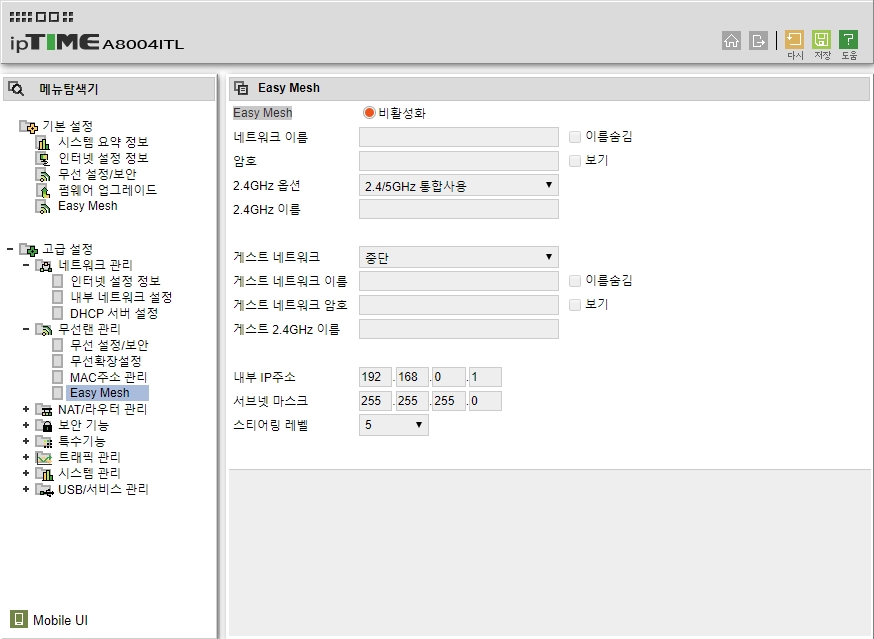Open 무선확장설정 menu item
Image resolution: width=874 pixels, height=639 pixels.
105,361
